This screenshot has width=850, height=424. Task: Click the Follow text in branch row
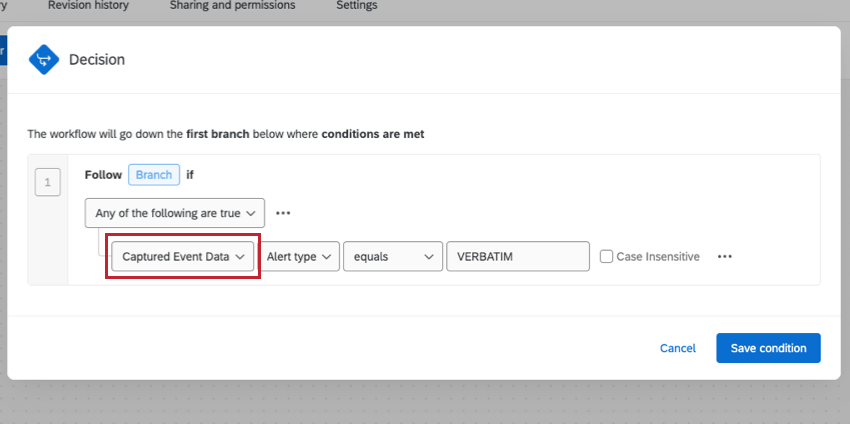103,175
